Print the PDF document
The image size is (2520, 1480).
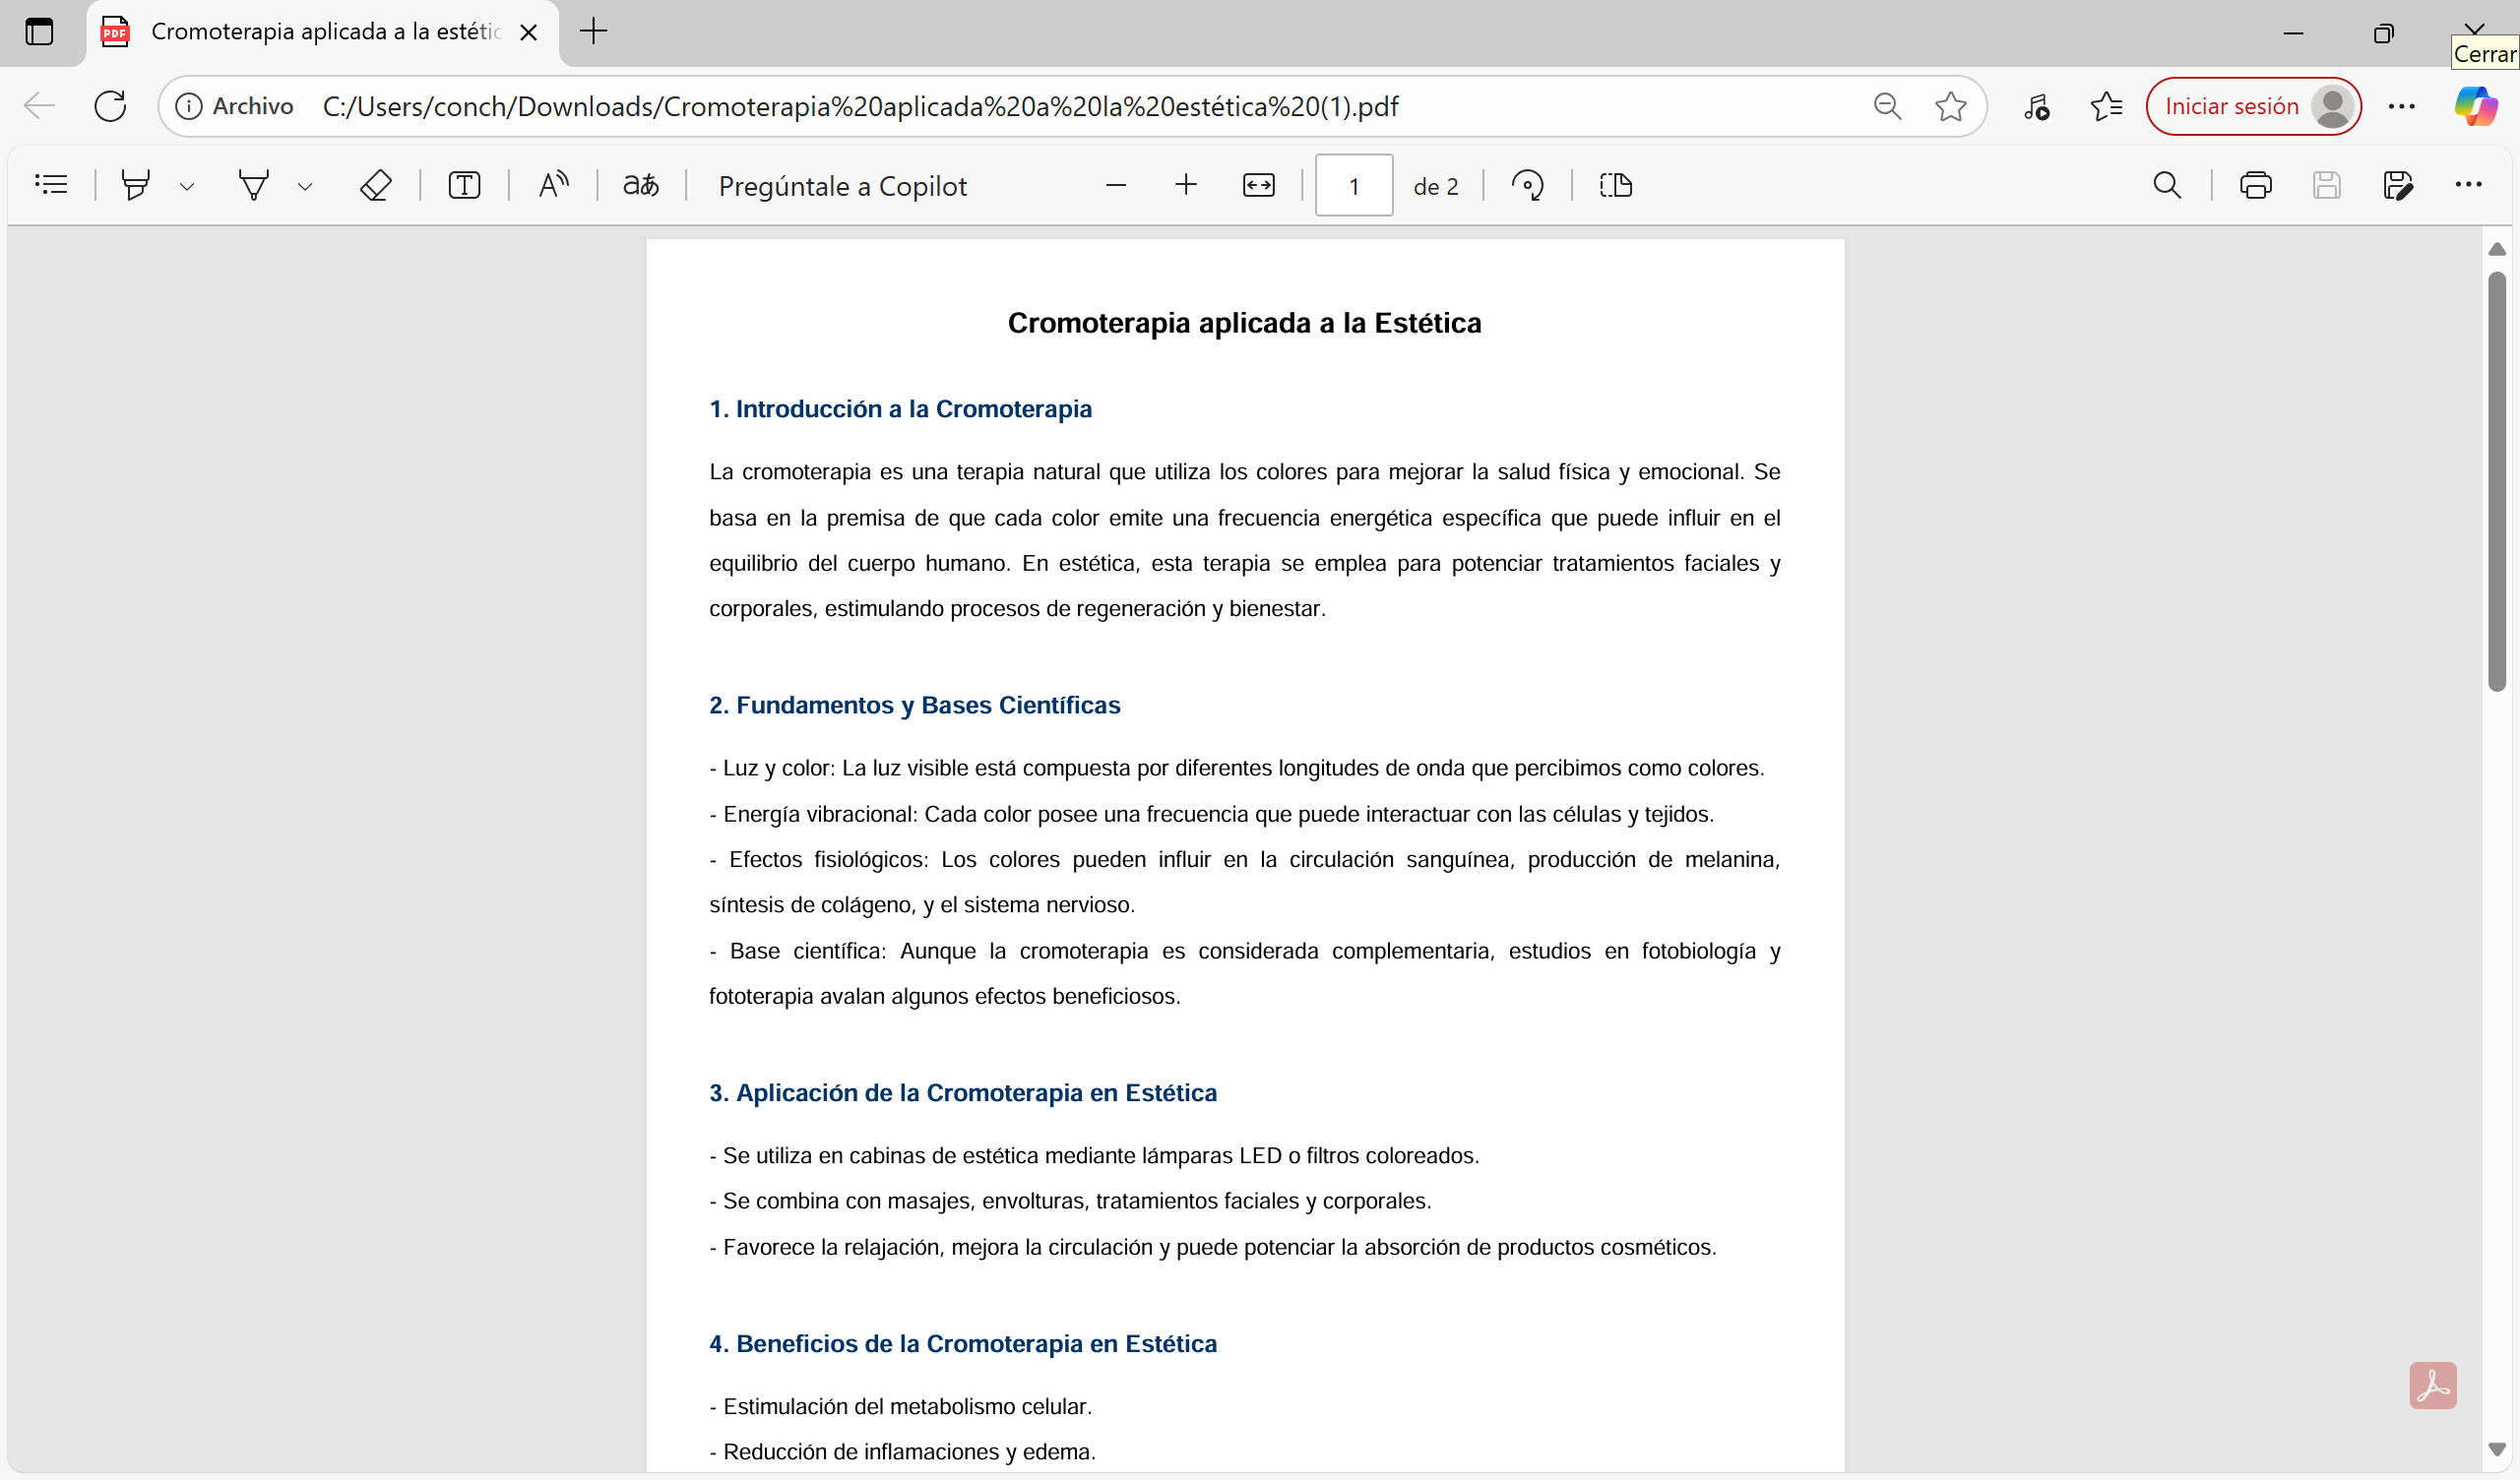click(2256, 185)
